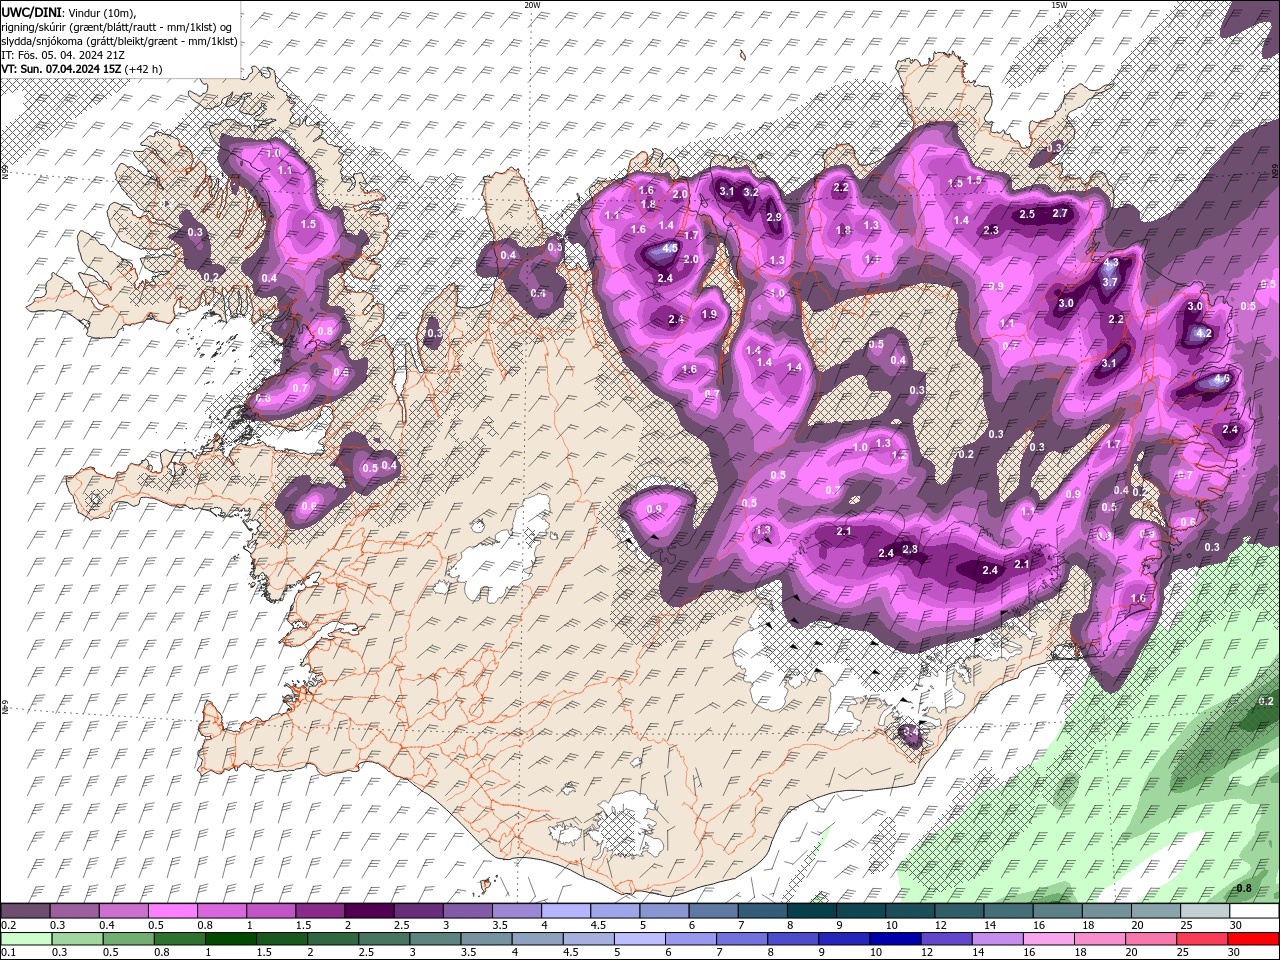Click the 4.2 snowfall value on the map
The height and width of the screenshot is (960, 1280).
tap(1204, 333)
